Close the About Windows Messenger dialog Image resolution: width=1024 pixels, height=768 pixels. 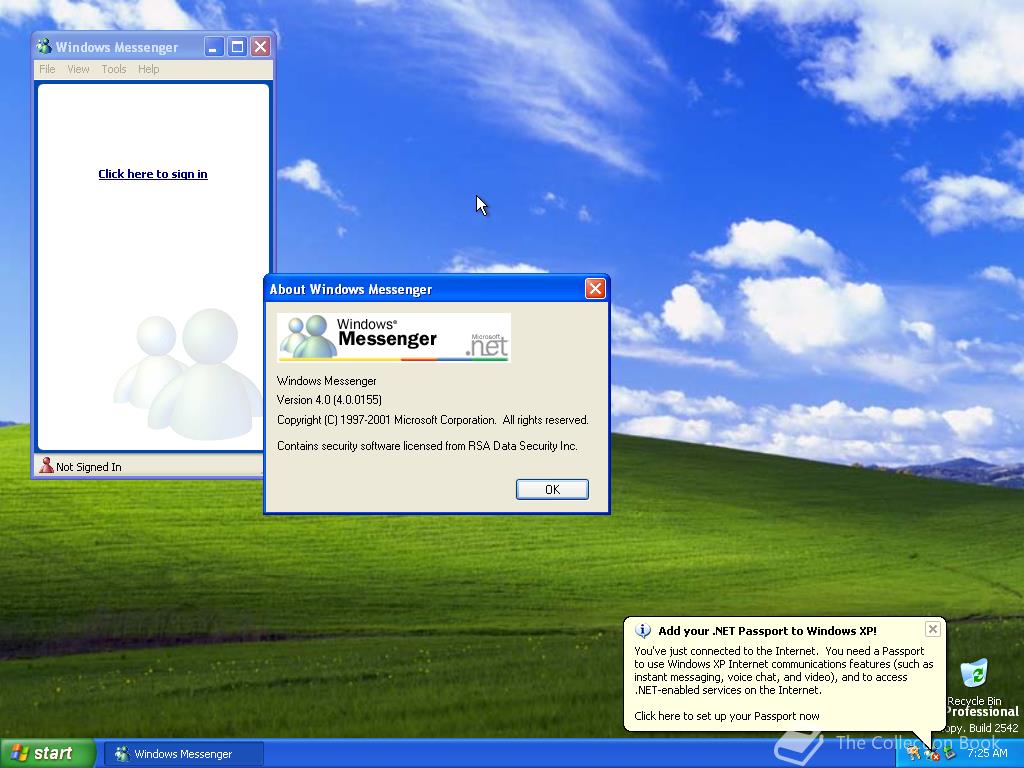(595, 289)
